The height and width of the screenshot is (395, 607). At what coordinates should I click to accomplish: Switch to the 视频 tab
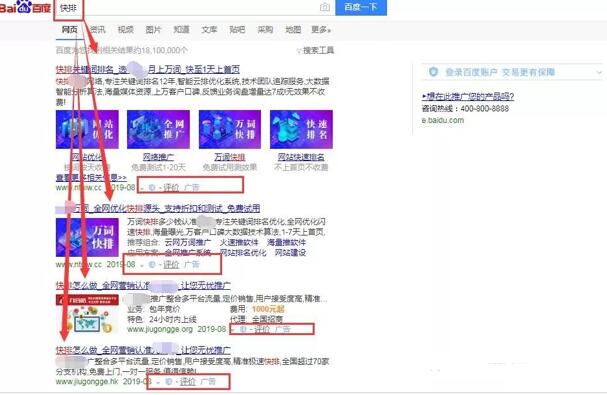pos(125,29)
